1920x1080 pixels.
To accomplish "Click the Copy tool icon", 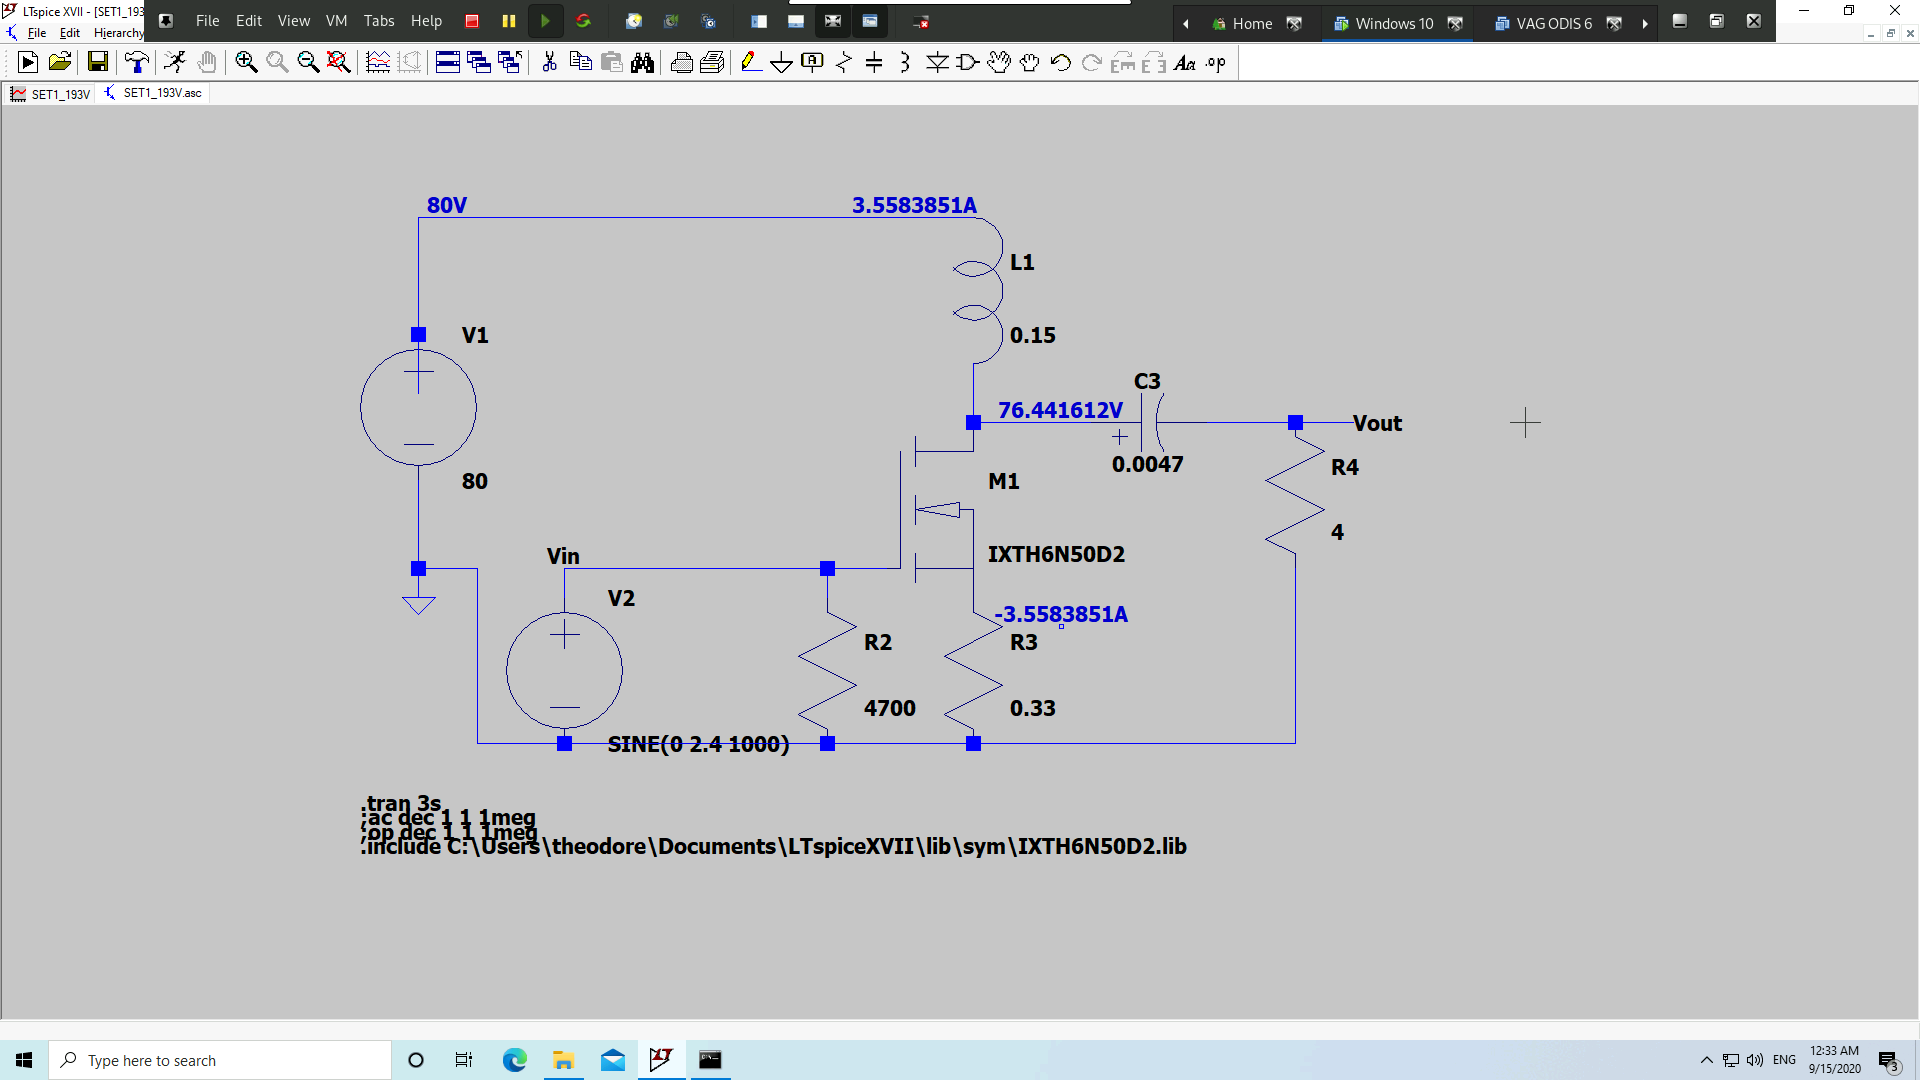I will (x=580, y=63).
